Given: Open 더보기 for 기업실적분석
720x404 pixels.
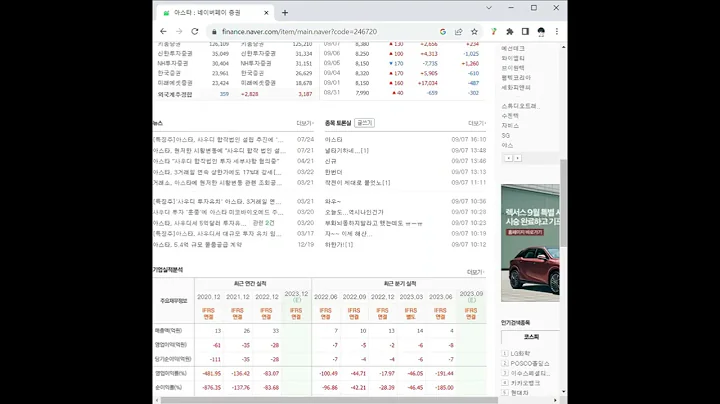Looking at the screenshot, I should pyautogui.click(x=476, y=272).
